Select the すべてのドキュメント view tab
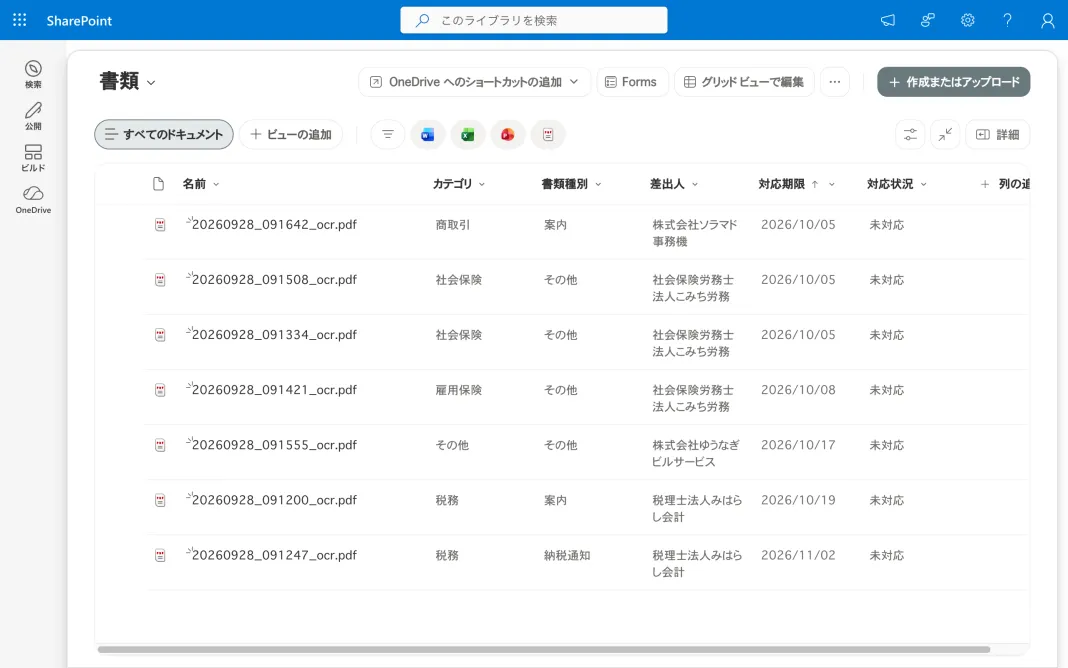1068x668 pixels. 164,134
